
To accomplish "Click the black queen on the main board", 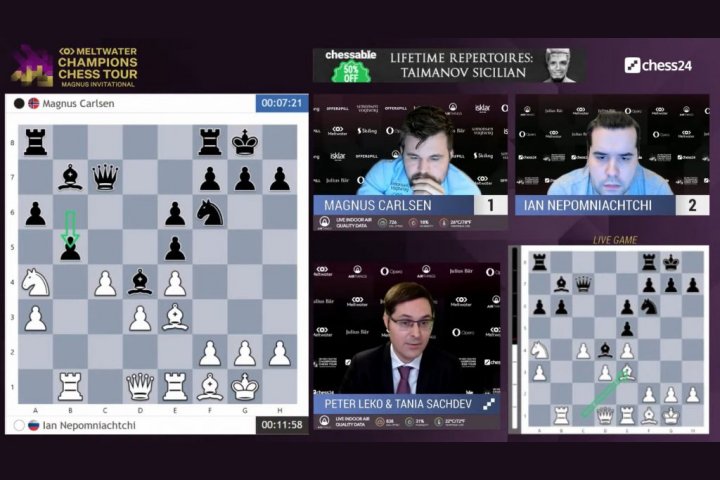I will [105, 177].
